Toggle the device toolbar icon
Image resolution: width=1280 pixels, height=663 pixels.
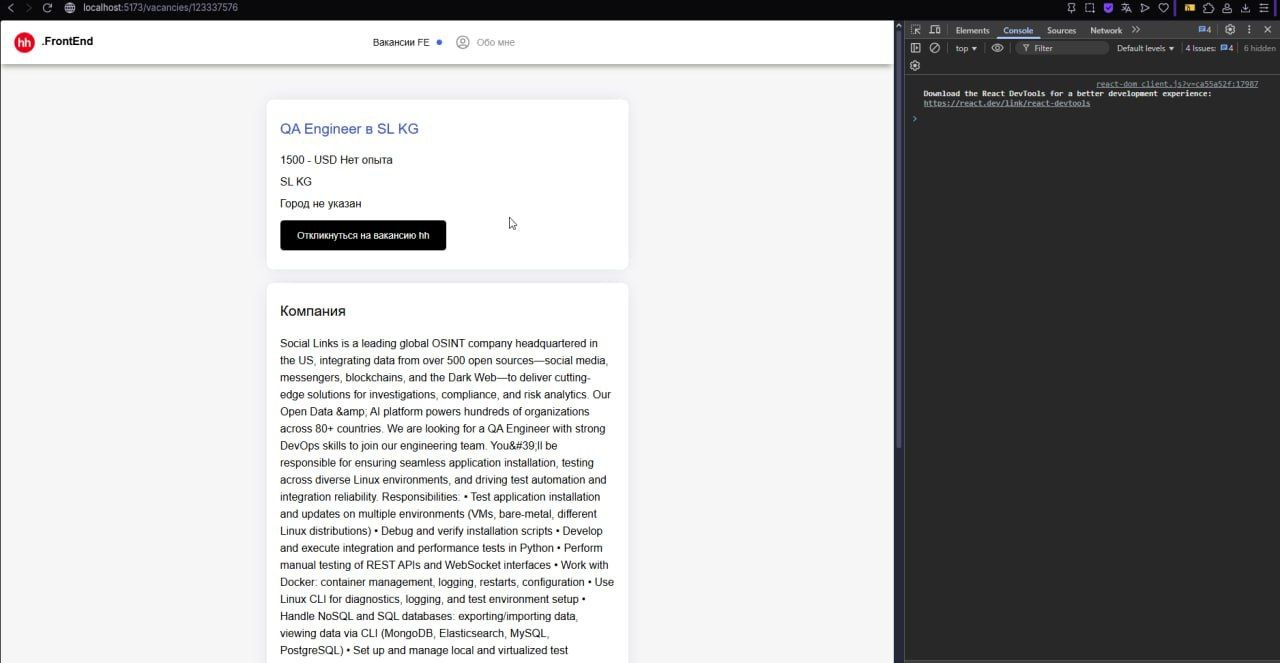[x=934, y=30]
